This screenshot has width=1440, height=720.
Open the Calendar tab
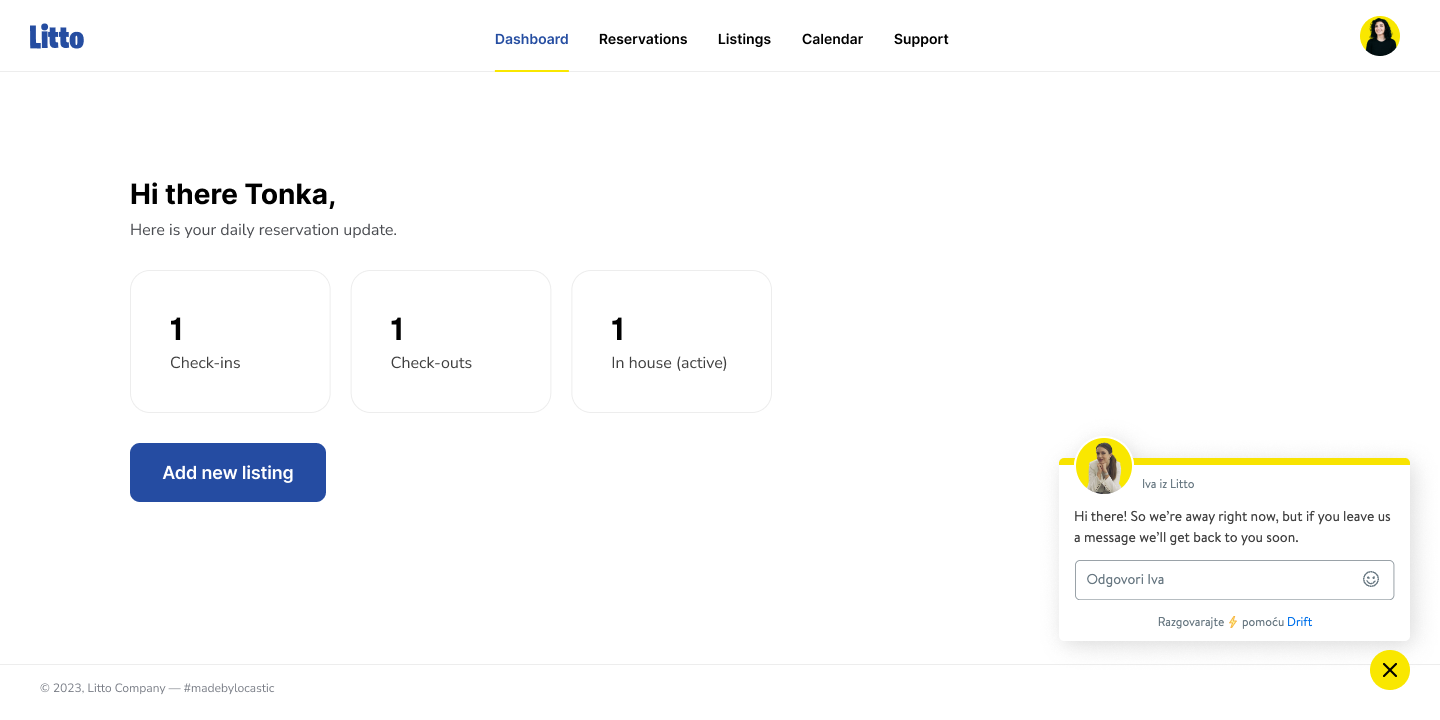pos(832,39)
